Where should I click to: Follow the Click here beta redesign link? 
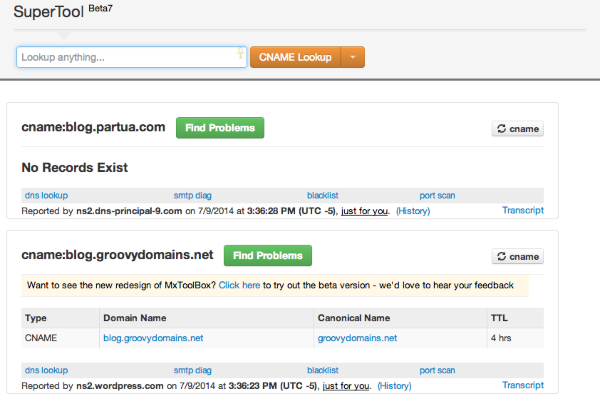(x=239, y=285)
